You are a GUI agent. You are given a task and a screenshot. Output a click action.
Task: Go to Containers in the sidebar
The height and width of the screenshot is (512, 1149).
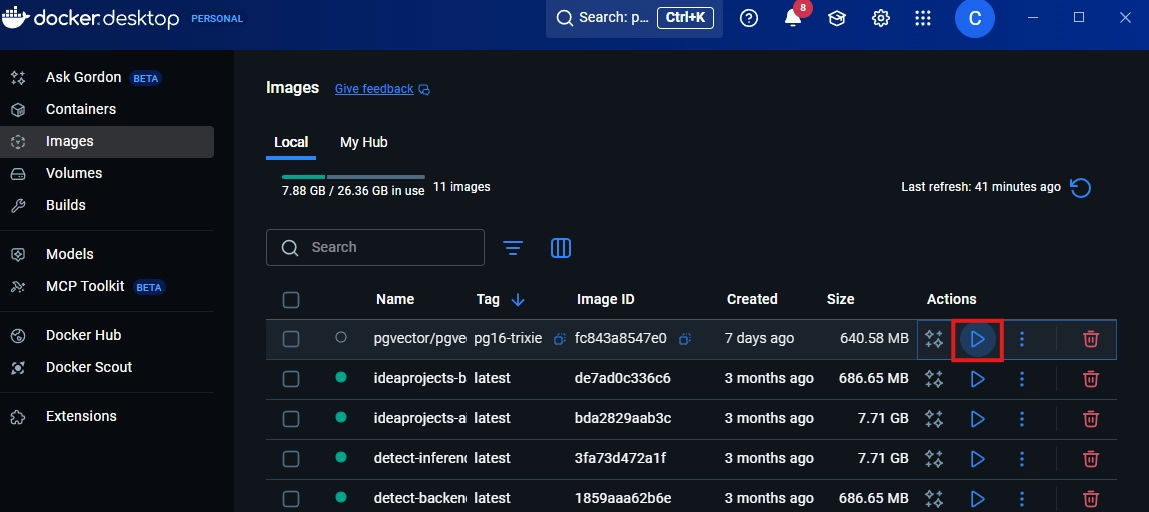click(107, 109)
